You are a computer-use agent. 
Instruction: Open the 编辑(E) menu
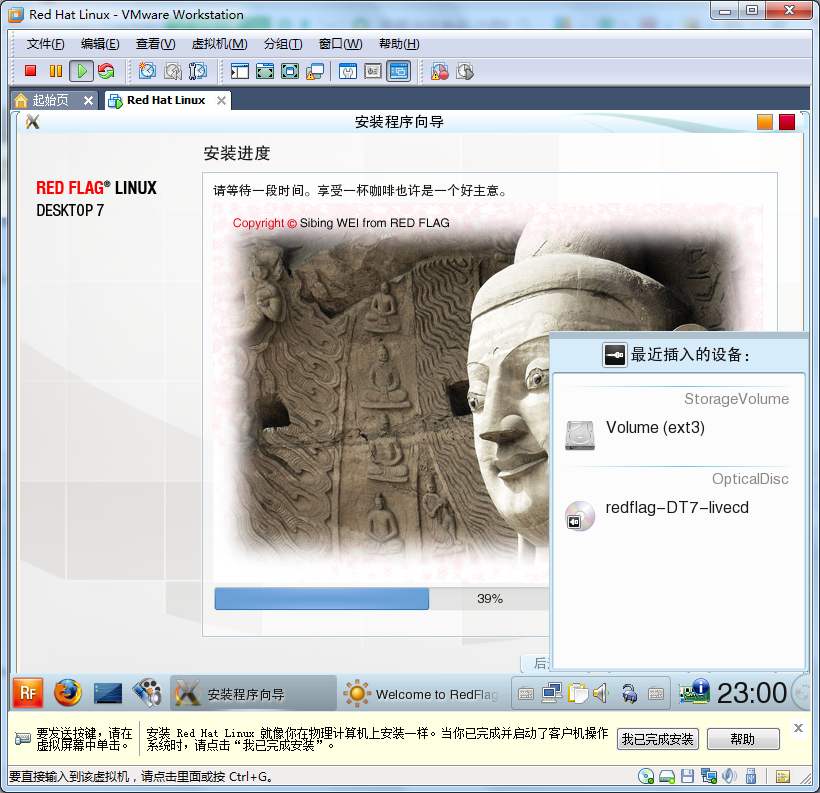click(x=100, y=44)
